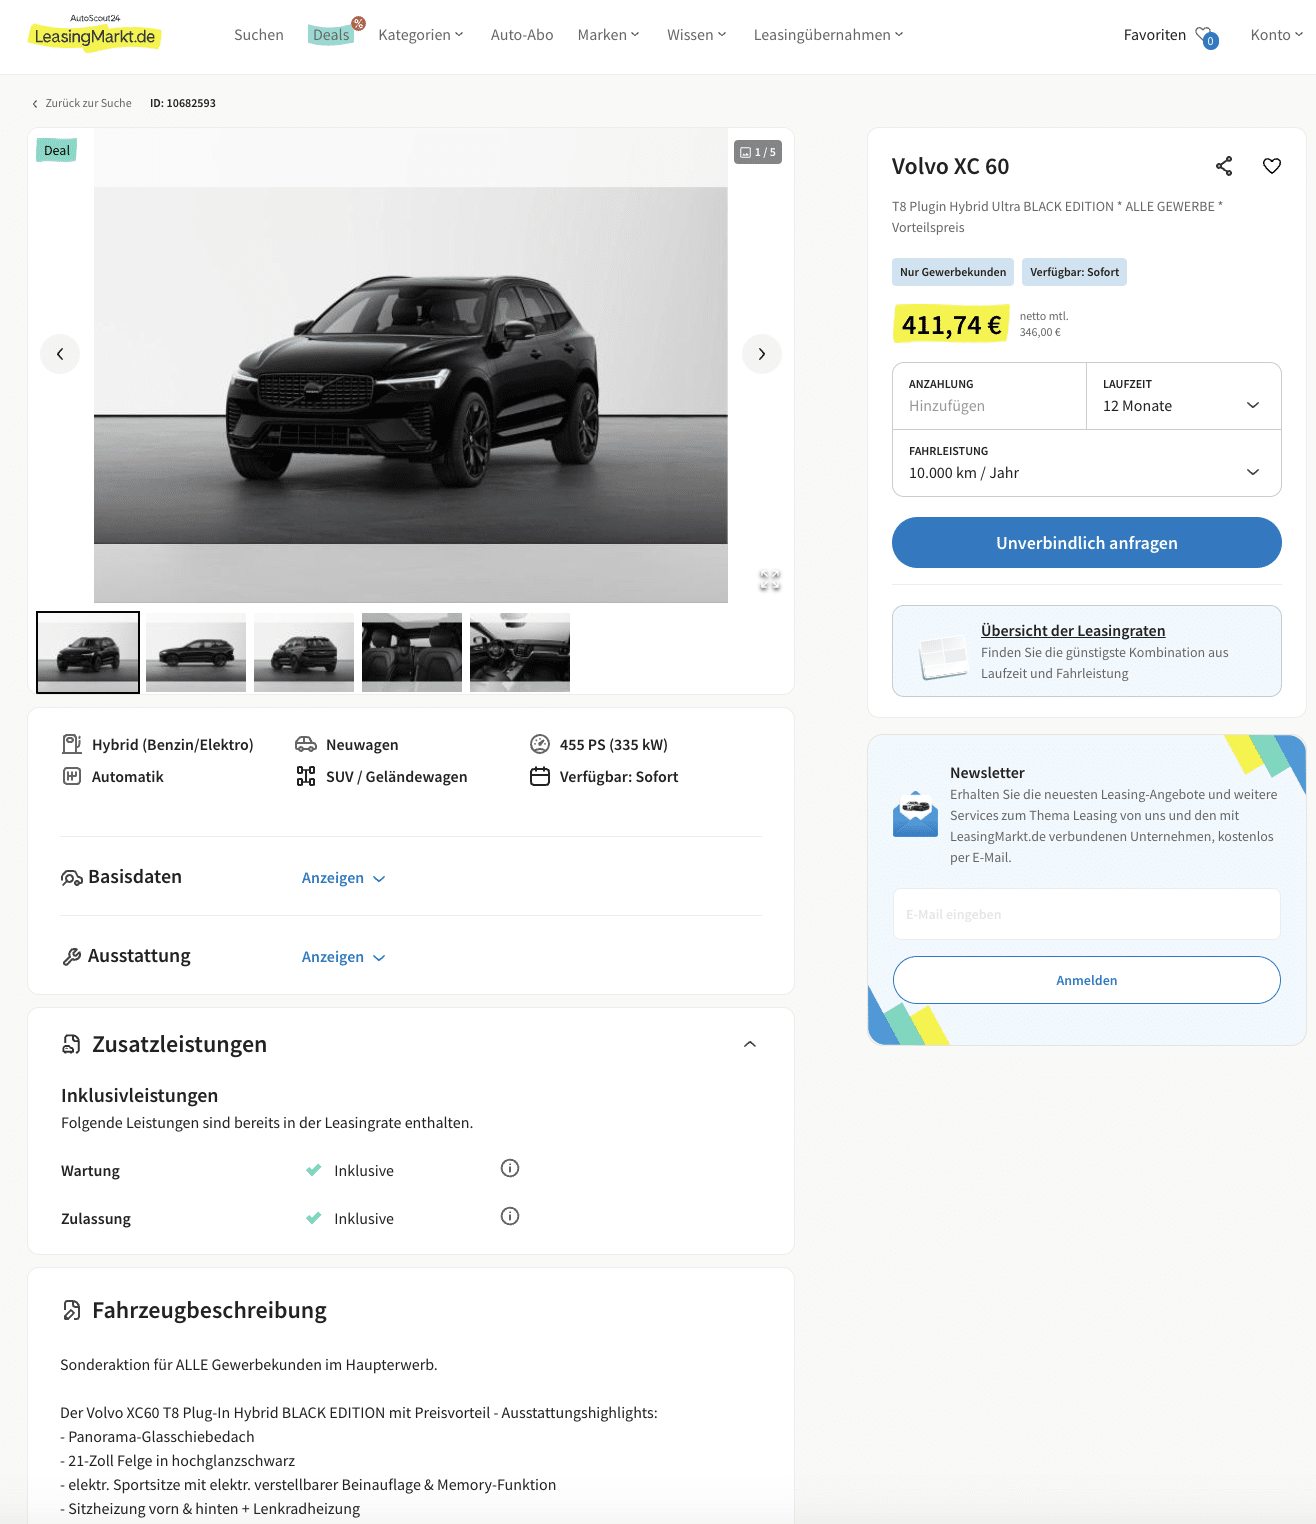Viewport: 1316px width, 1524px height.
Task: Click the main Volvo XC60 photo
Action: point(411,365)
